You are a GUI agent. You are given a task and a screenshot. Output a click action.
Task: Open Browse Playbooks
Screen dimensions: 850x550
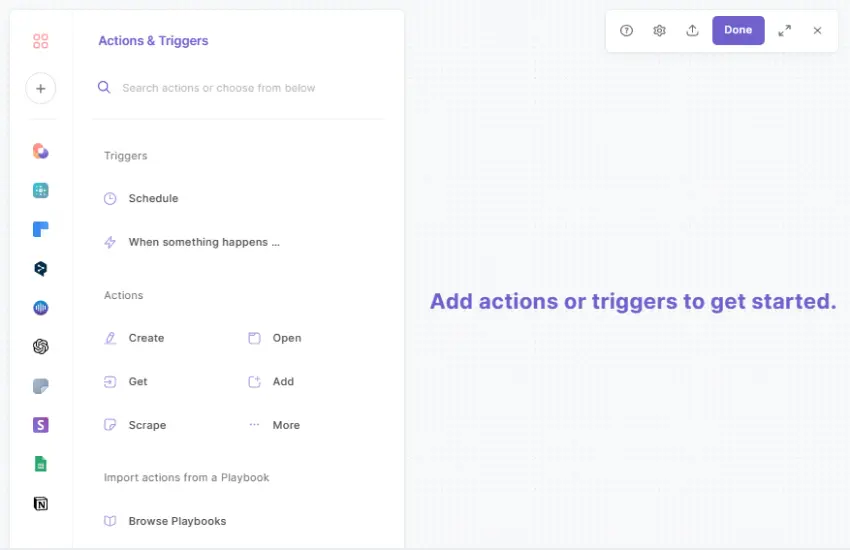coord(165,521)
